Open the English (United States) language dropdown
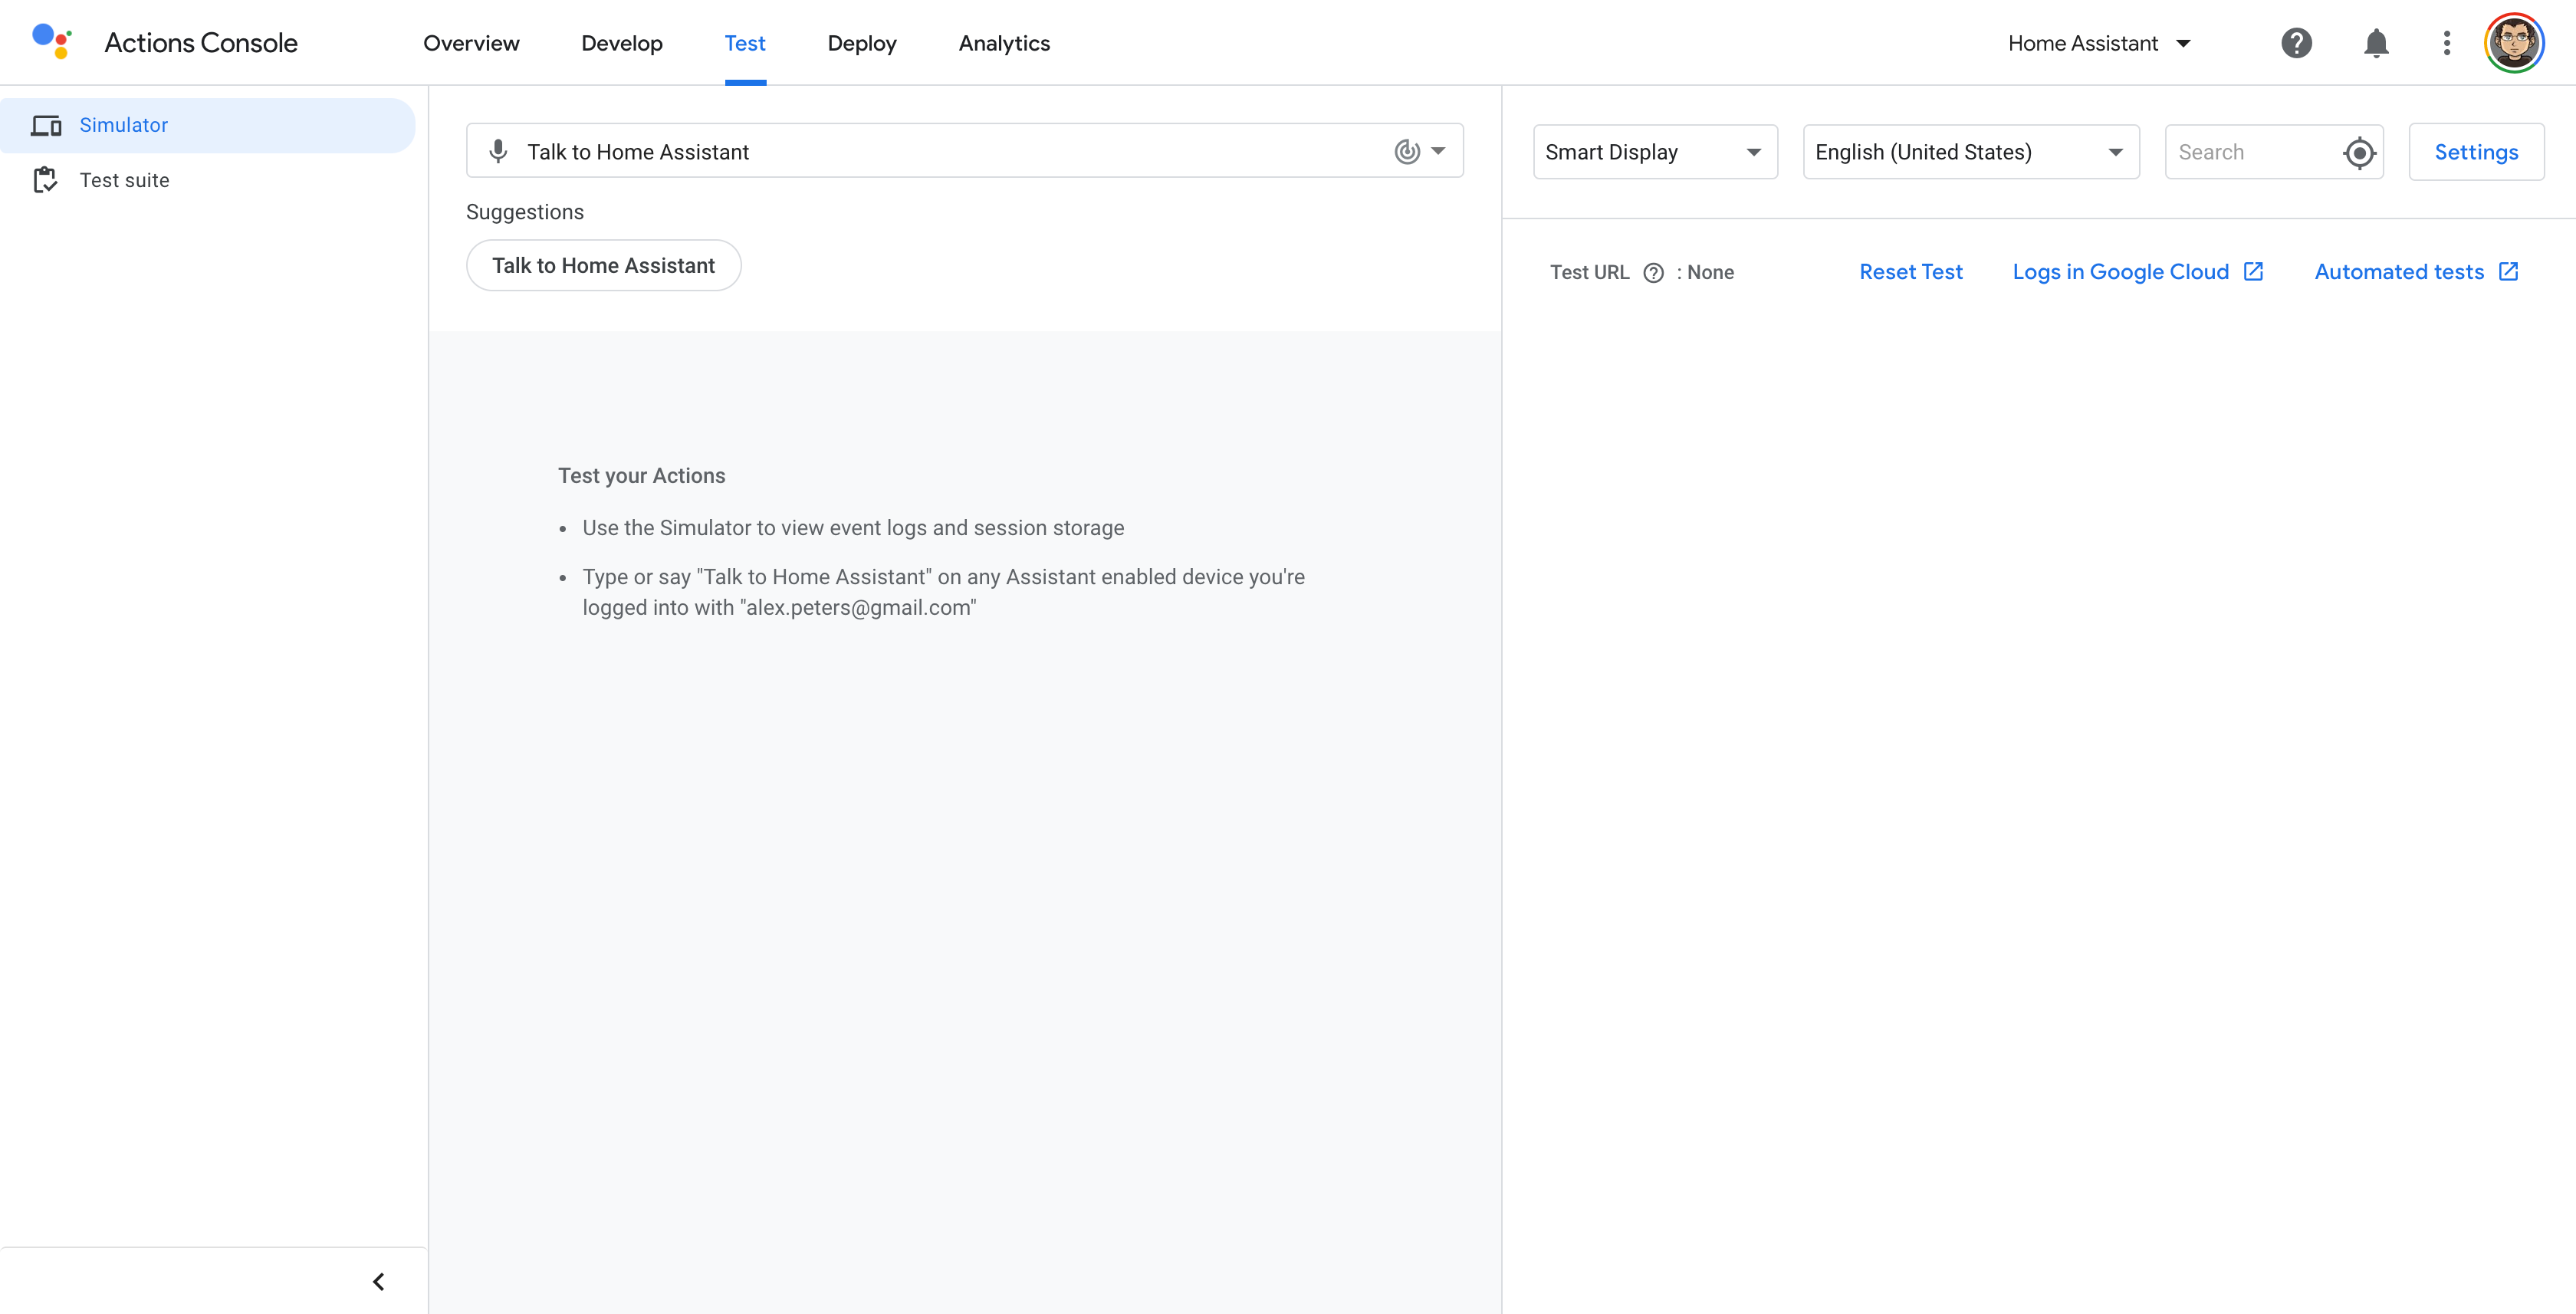This screenshot has height=1314, width=2576. [1970, 152]
